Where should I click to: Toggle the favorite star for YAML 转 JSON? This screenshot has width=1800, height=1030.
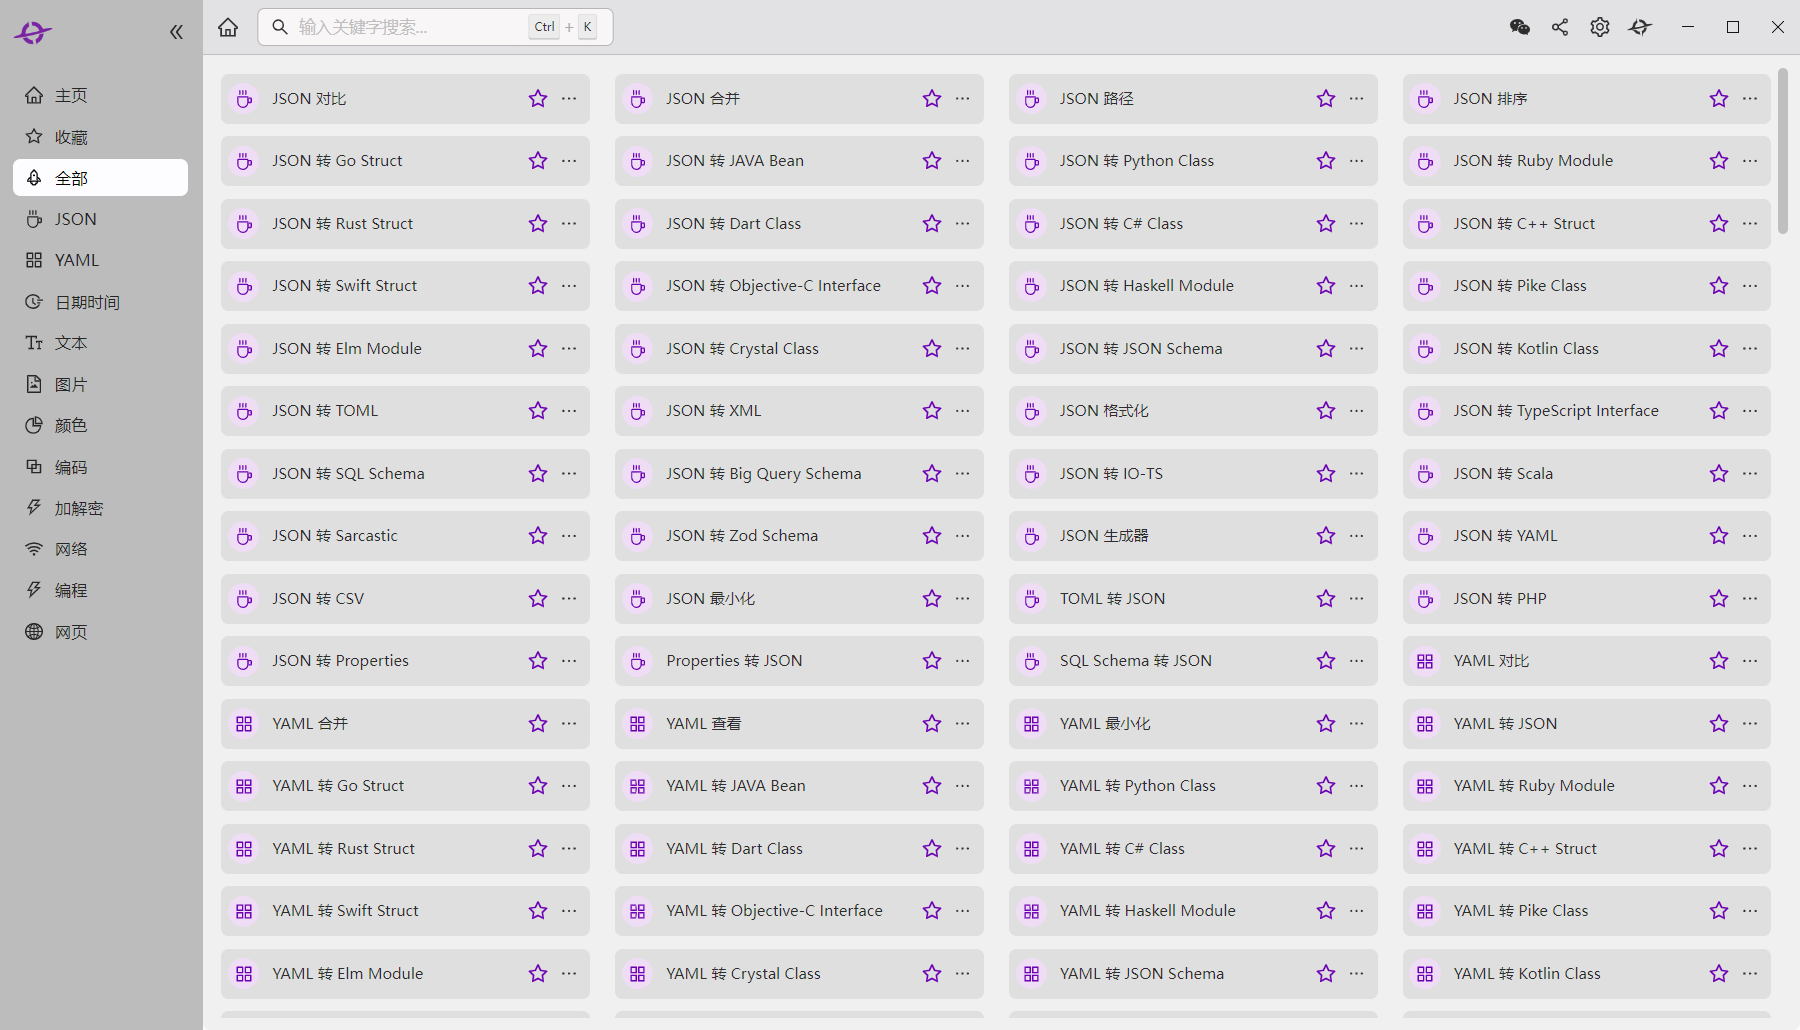coord(1719,724)
